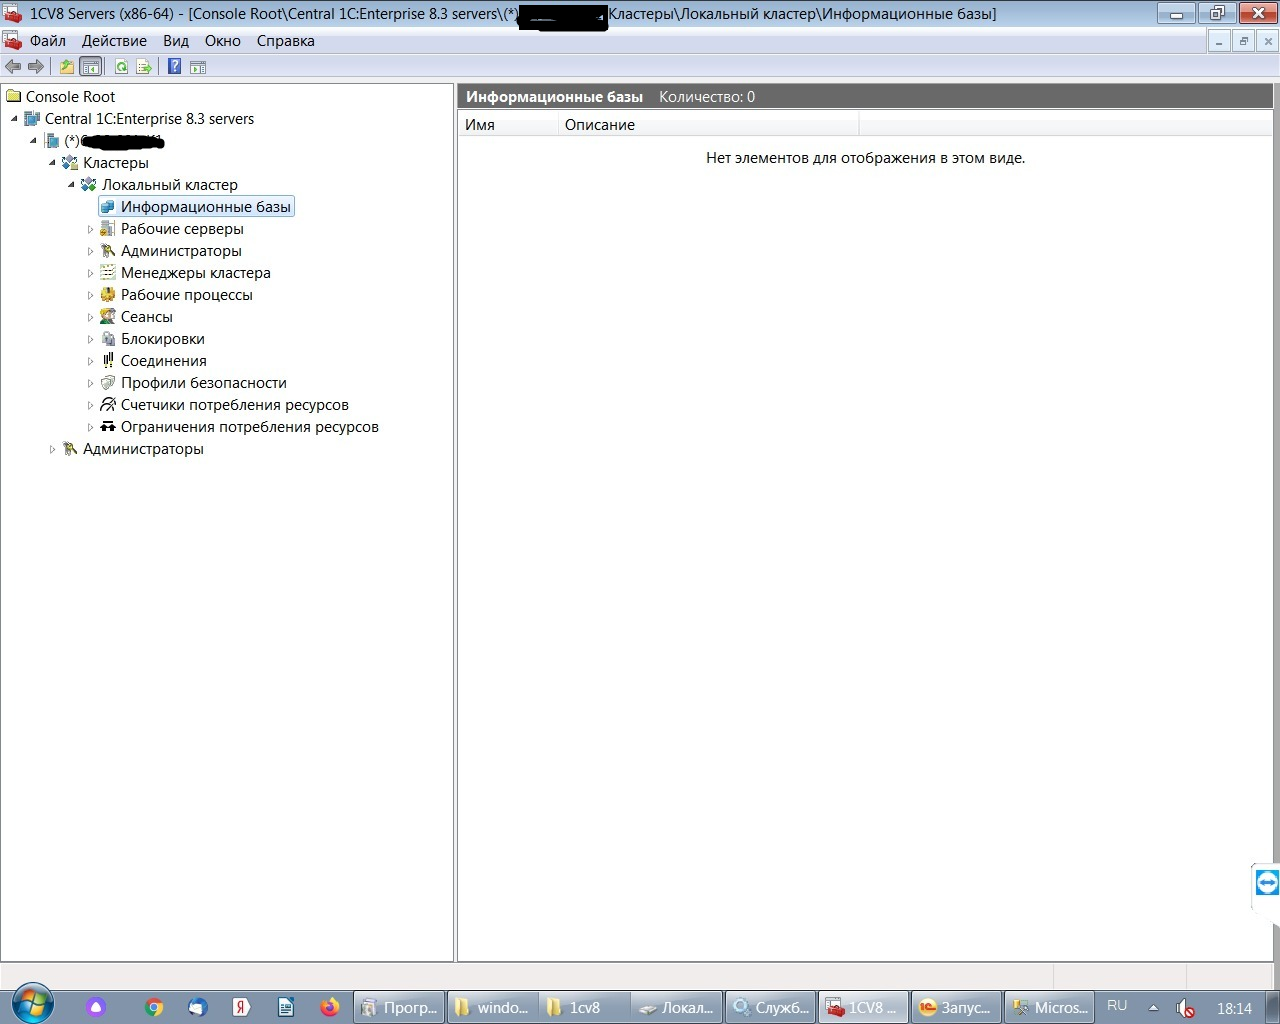Click the RU language indicator in taskbar
This screenshot has height=1024, width=1280.
tap(1117, 1006)
